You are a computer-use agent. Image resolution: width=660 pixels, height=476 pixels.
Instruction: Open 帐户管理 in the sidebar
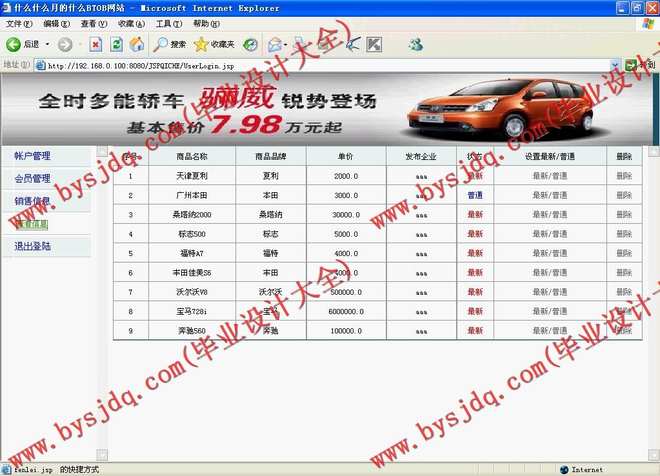click(x=32, y=156)
